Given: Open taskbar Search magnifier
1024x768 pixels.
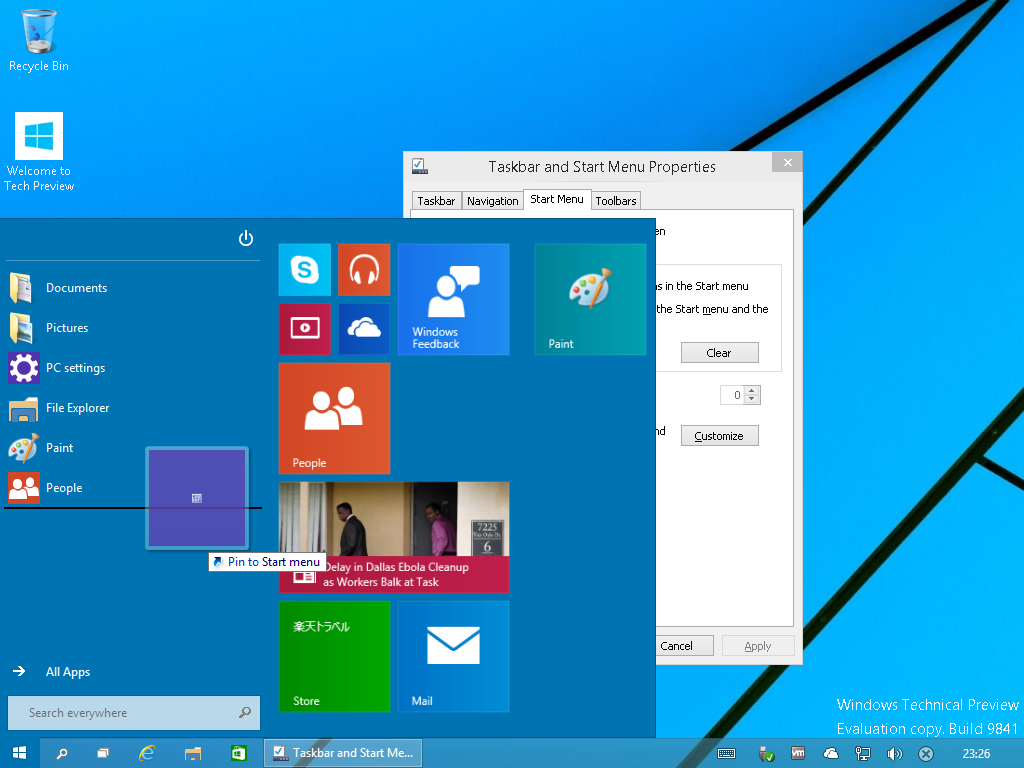Looking at the screenshot, I should [x=62, y=753].
